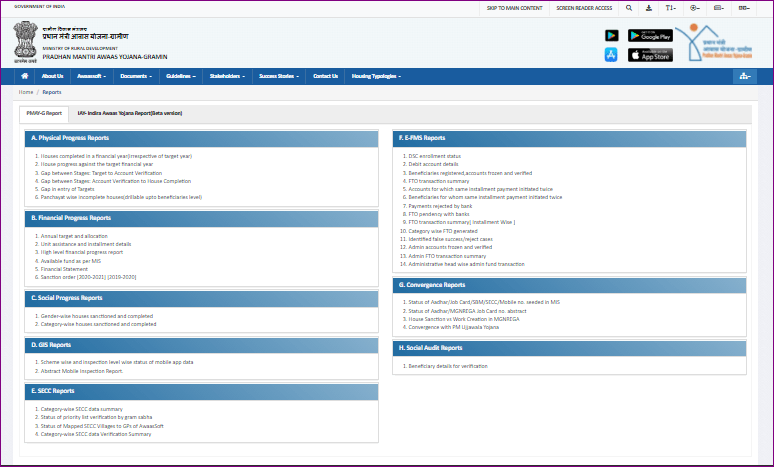
Task: Click the national emblem logo
Action: click(x=24, y=40)
